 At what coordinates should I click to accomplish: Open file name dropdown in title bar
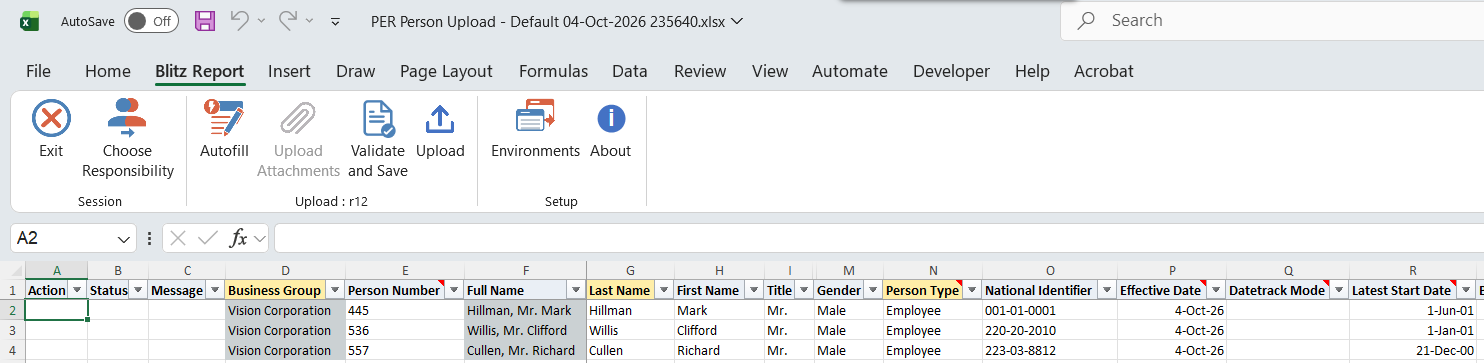(x=737, y=21)
